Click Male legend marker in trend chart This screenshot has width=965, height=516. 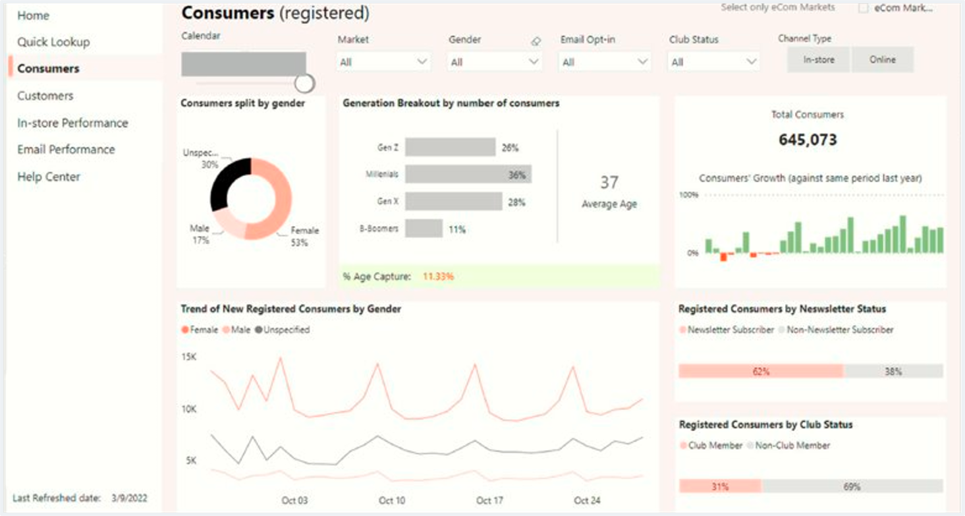click(226, 330)
